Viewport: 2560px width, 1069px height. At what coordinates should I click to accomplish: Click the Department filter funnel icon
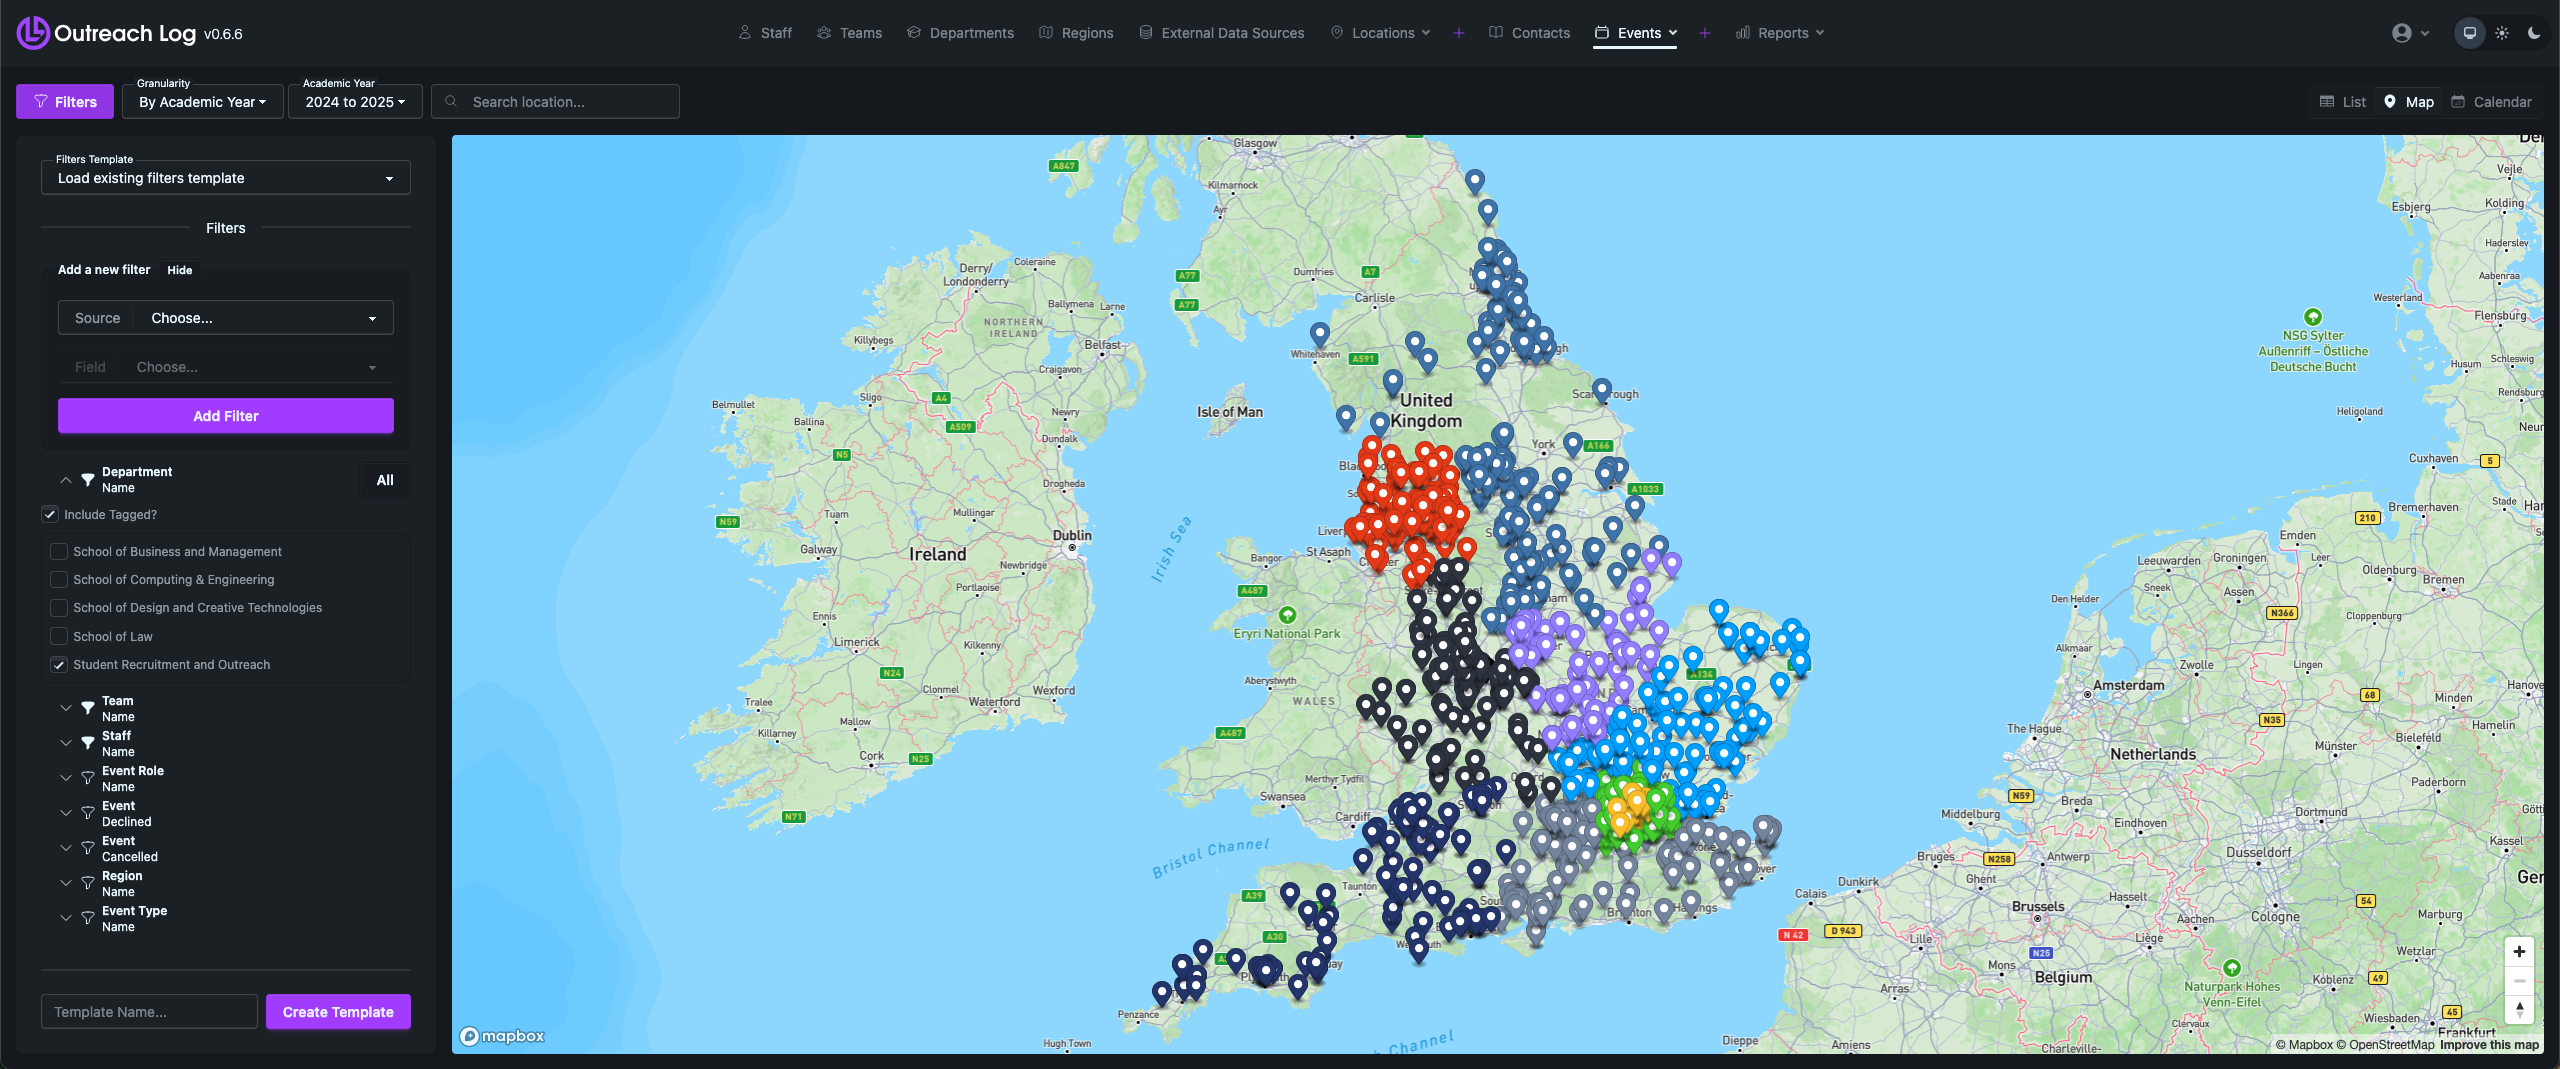(x=88, y=480)
